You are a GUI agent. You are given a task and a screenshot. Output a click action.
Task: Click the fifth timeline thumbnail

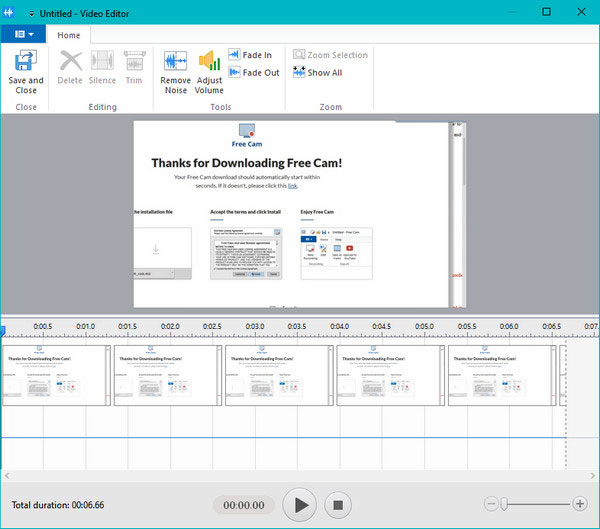[502, 376]
